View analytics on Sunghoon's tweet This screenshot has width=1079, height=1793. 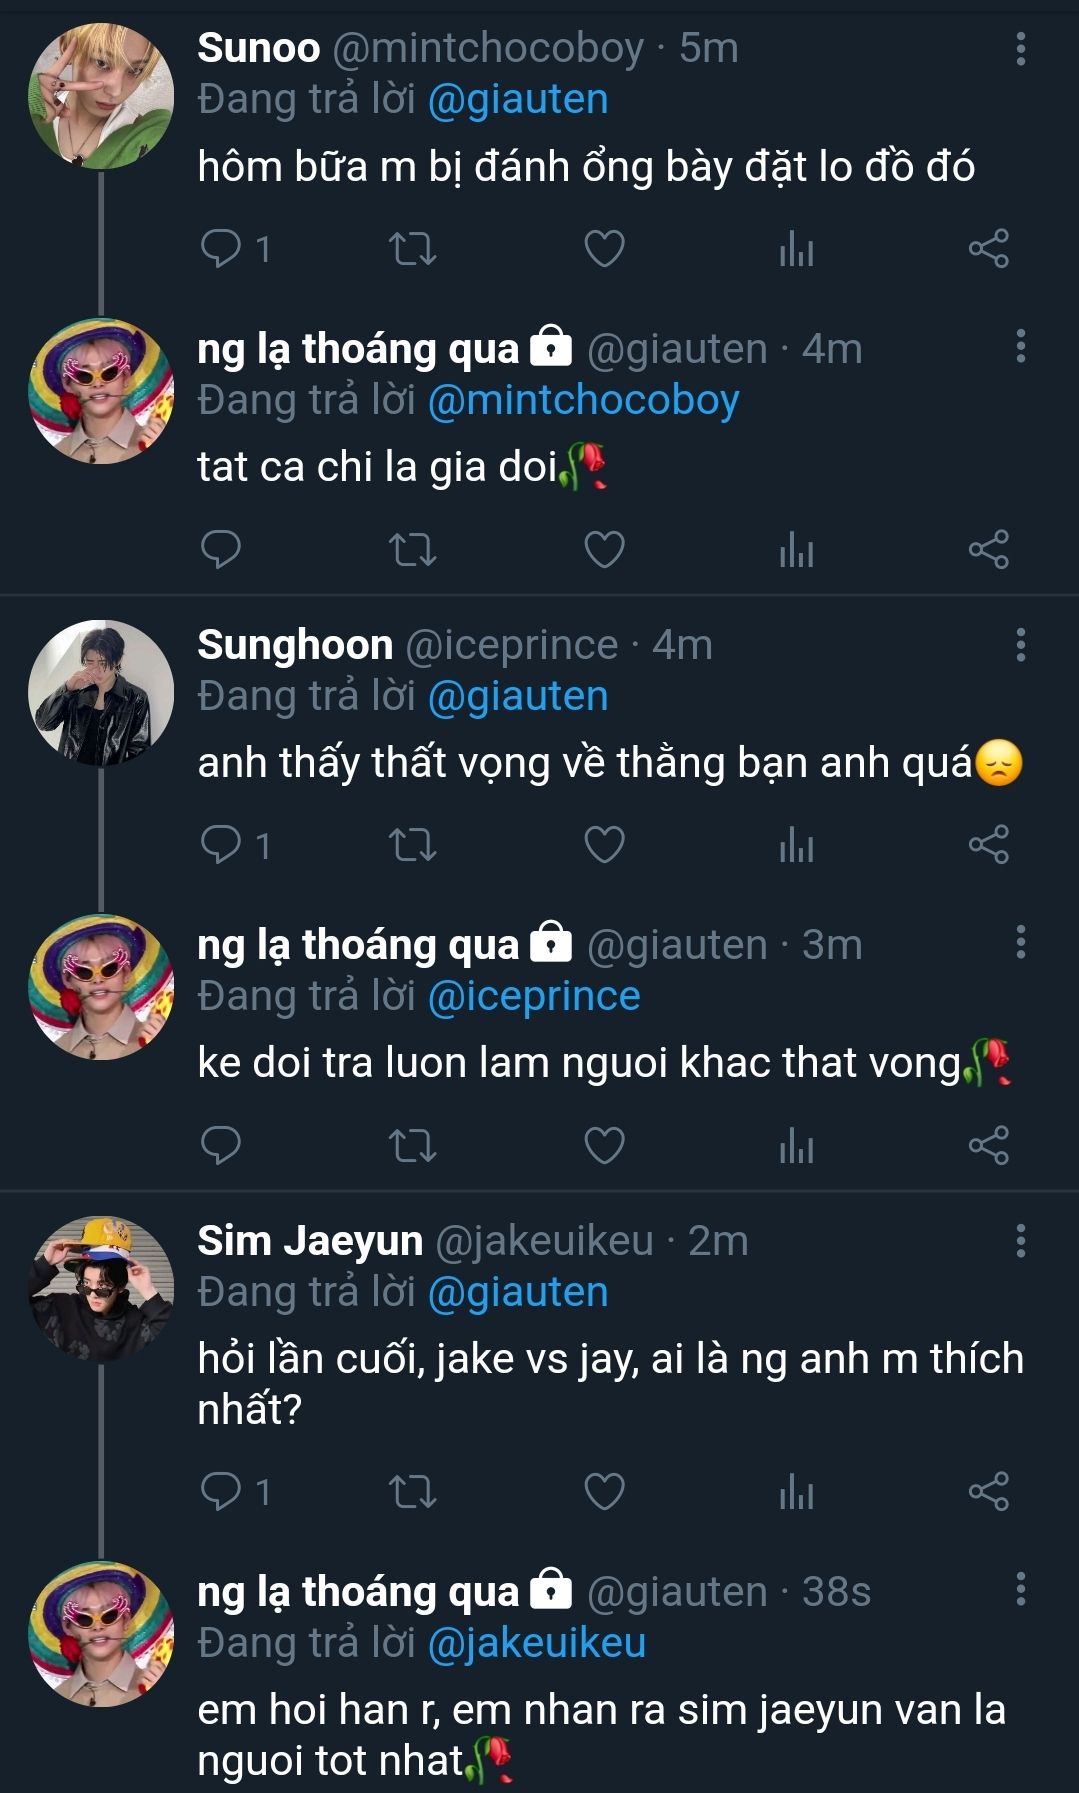[796, 845]
